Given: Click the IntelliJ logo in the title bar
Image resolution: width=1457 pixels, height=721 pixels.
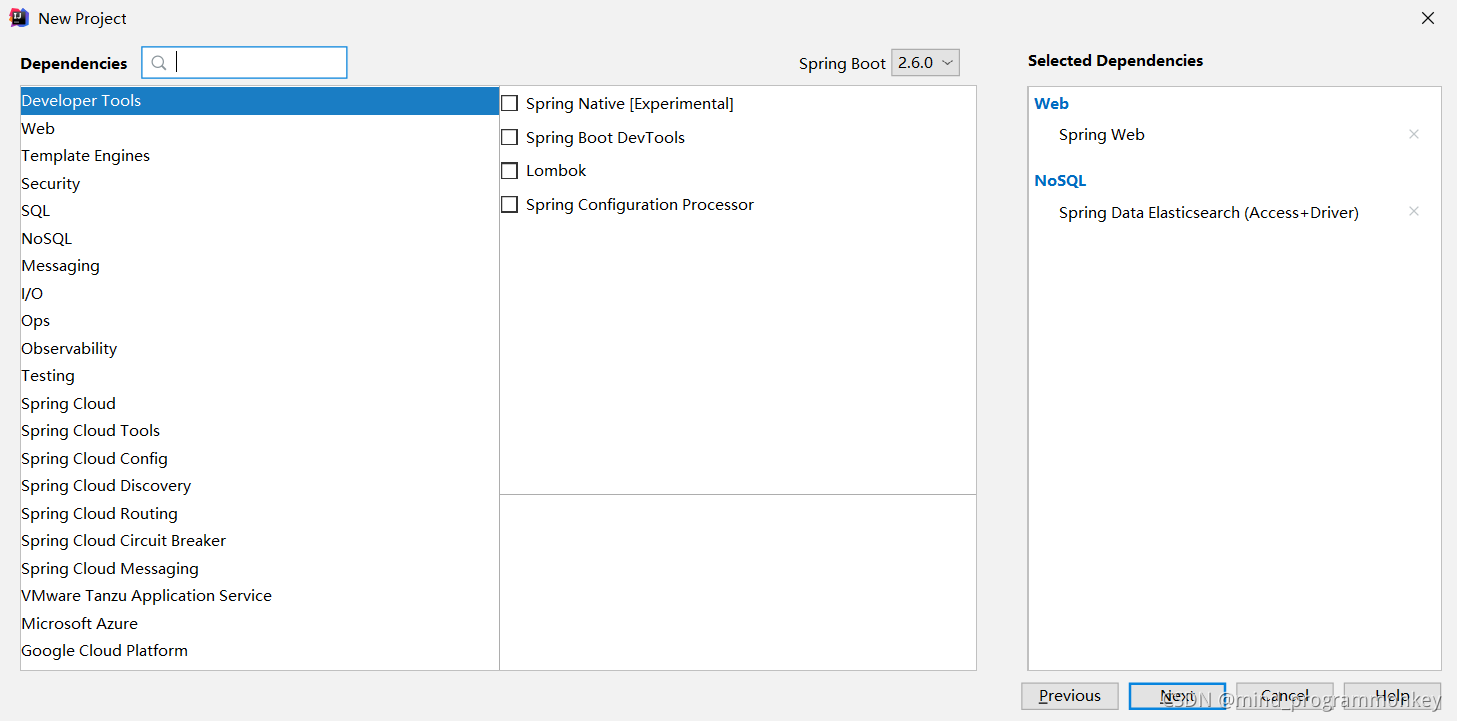Looking at the screenshot, I should tap(19, 18).
